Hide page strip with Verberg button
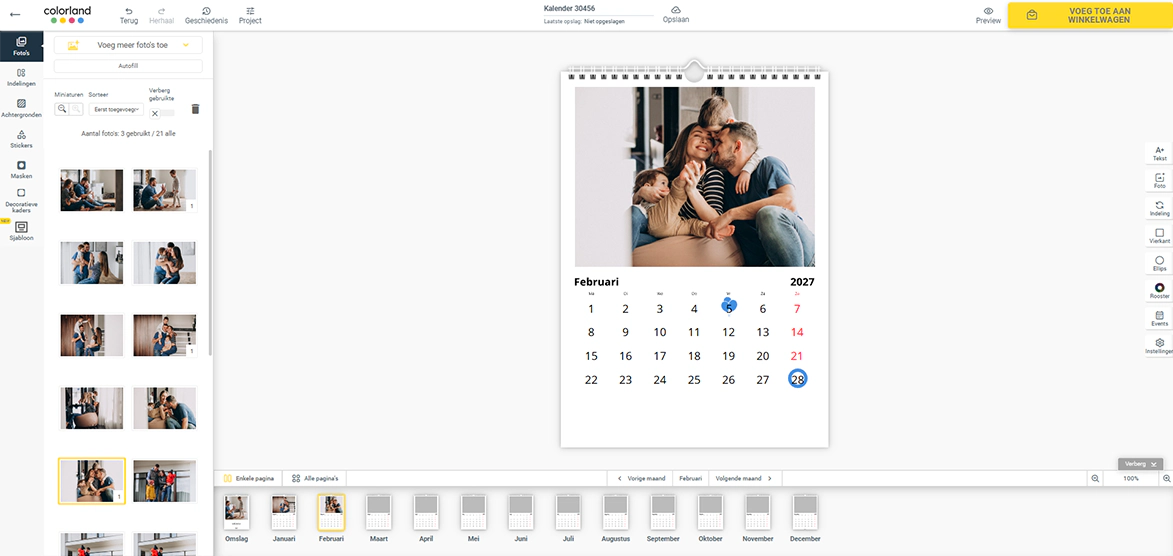Image resolution: width=1173 pixels, height=556 pixels. pyautogui.click(x=1140, y=464)
